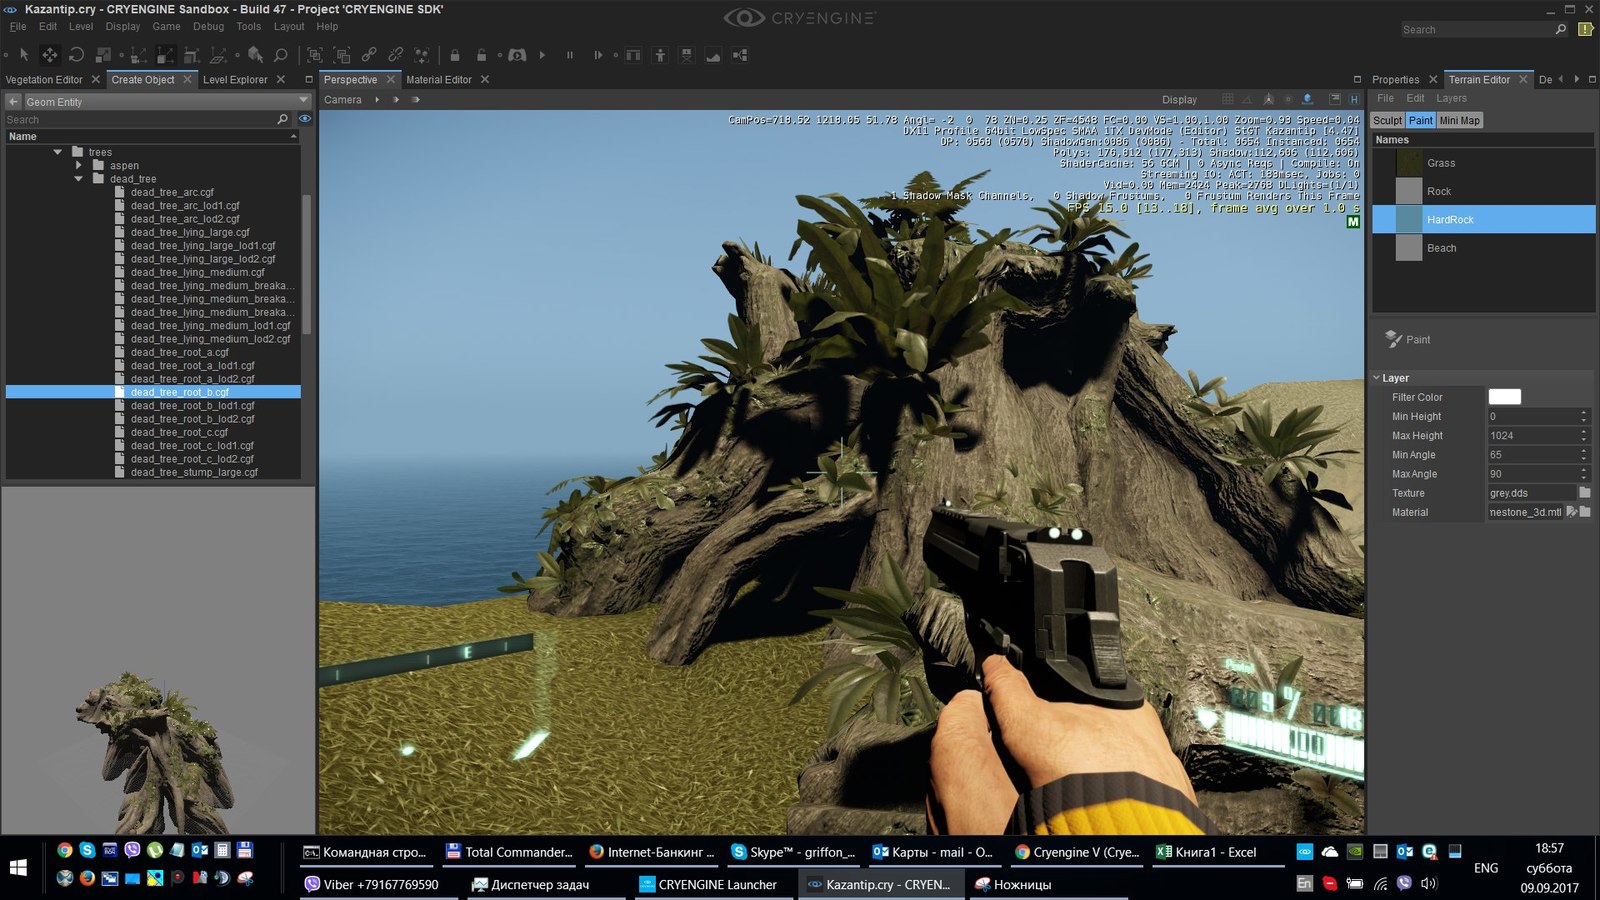
Task: Click the Mini Map button
Action: [x=1460, y=120]
